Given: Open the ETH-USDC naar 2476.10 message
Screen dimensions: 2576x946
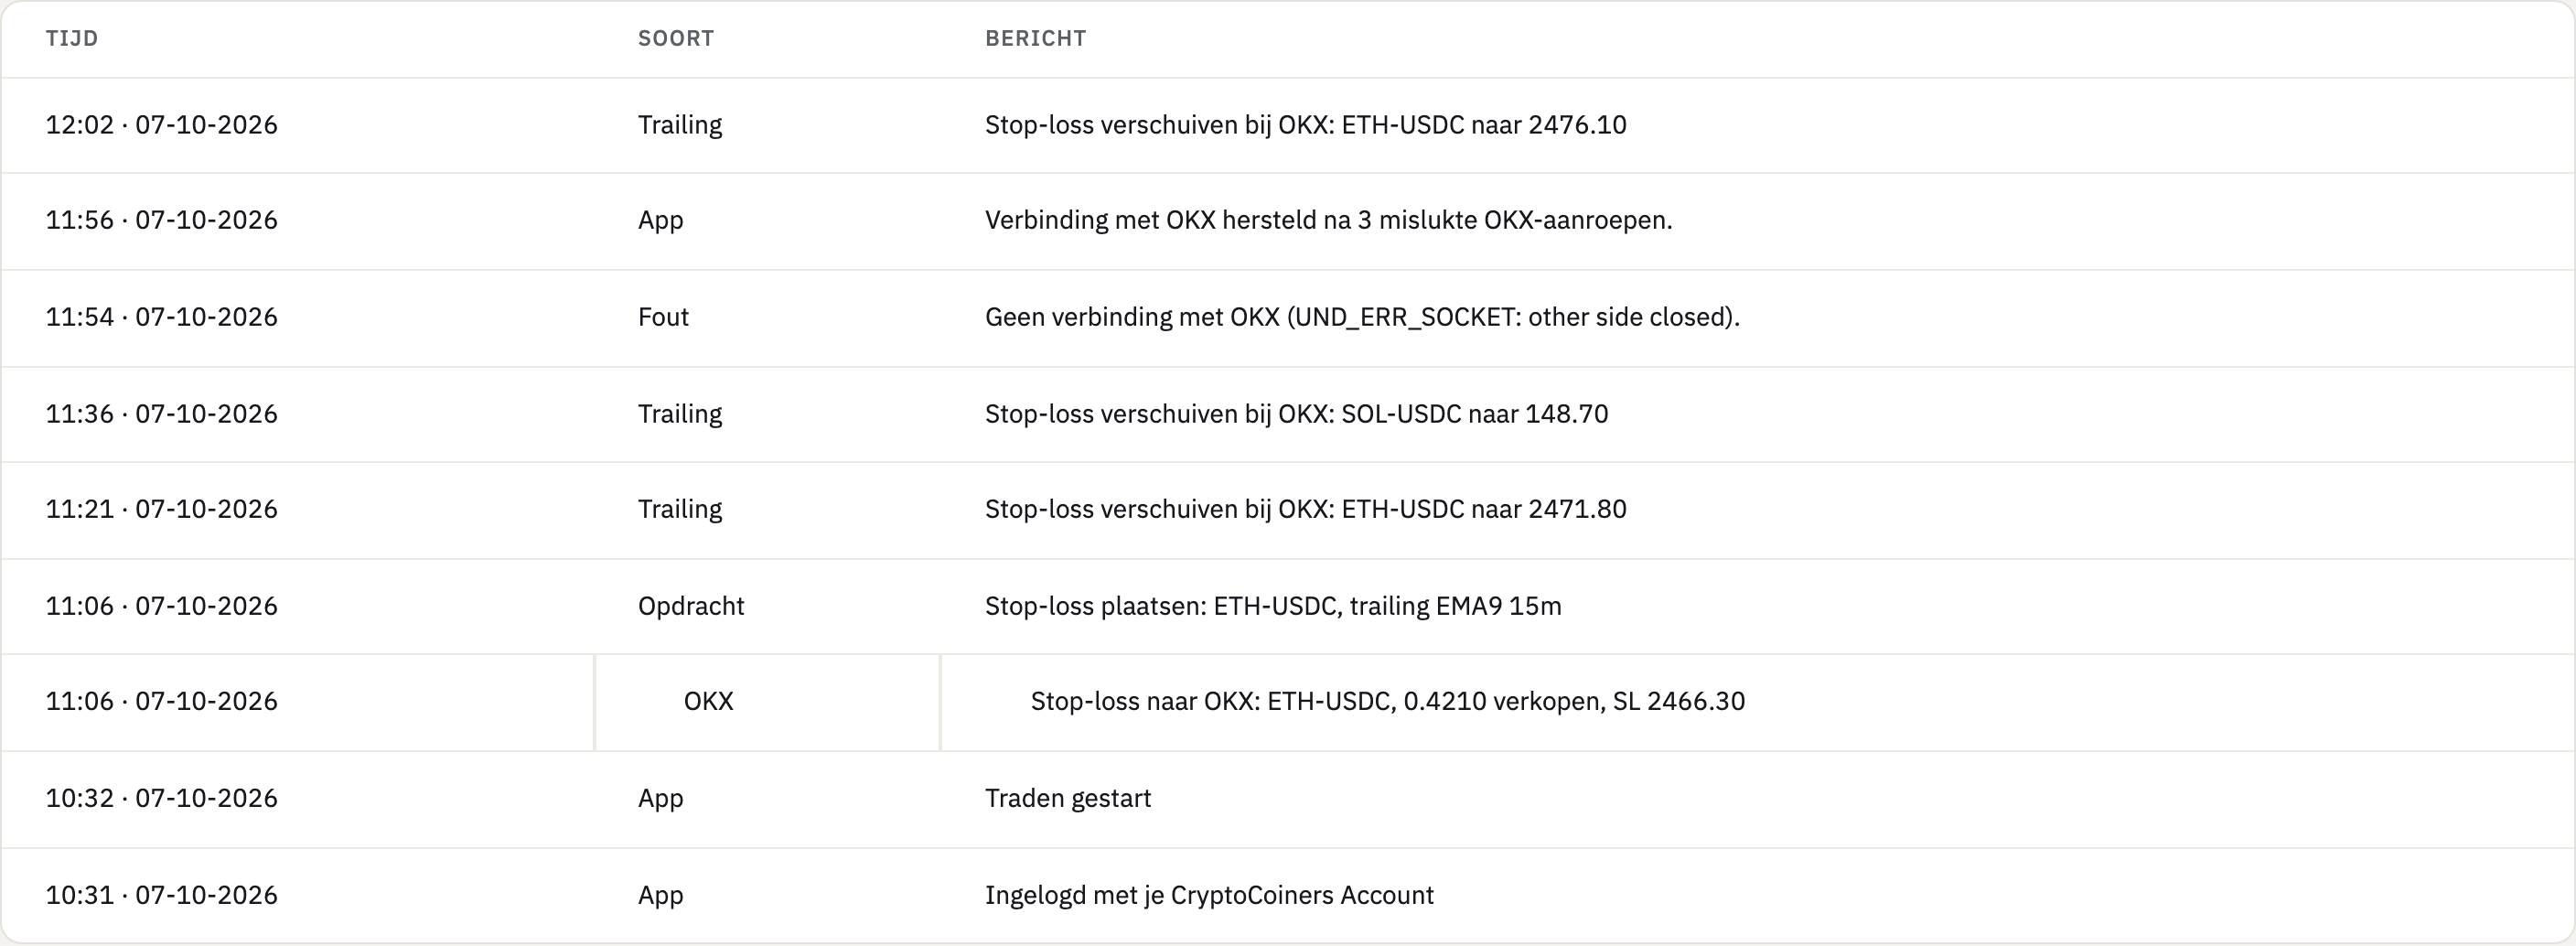Looking at the screenshot, I should click(x=1305, y=125).
